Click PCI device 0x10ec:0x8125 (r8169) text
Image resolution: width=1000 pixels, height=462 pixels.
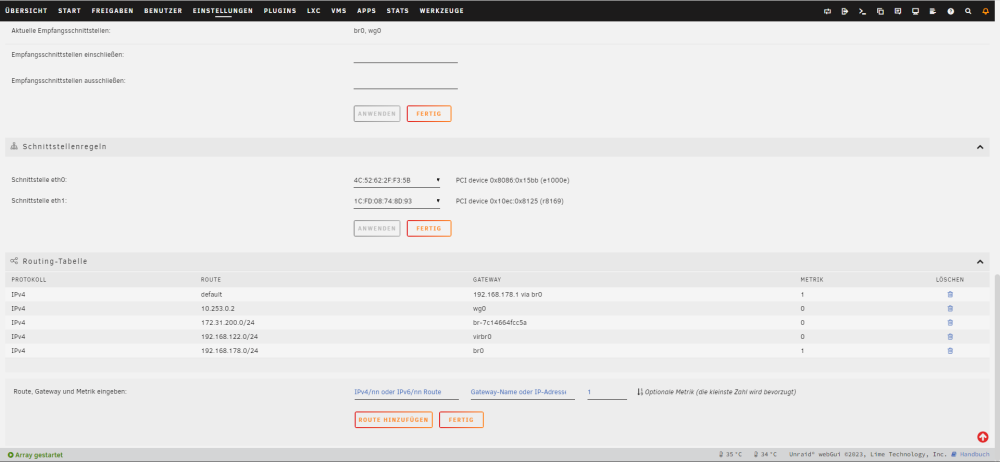click(x=510, y=201)
